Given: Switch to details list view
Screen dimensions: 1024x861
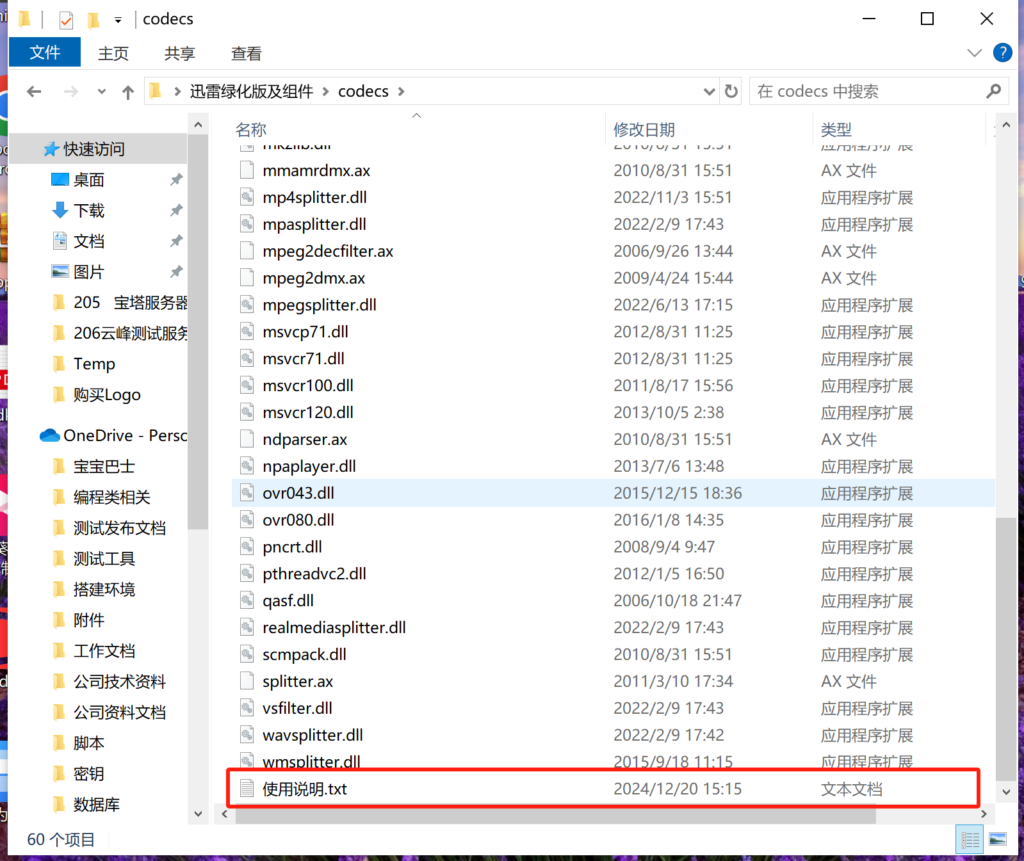Looking at the screenshot, I should [x=969, y=839].
